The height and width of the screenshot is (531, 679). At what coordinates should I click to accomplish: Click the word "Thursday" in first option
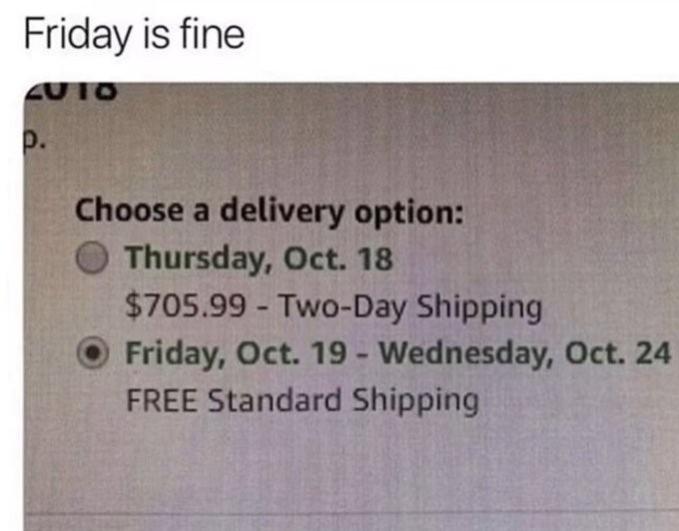[192, 258]
